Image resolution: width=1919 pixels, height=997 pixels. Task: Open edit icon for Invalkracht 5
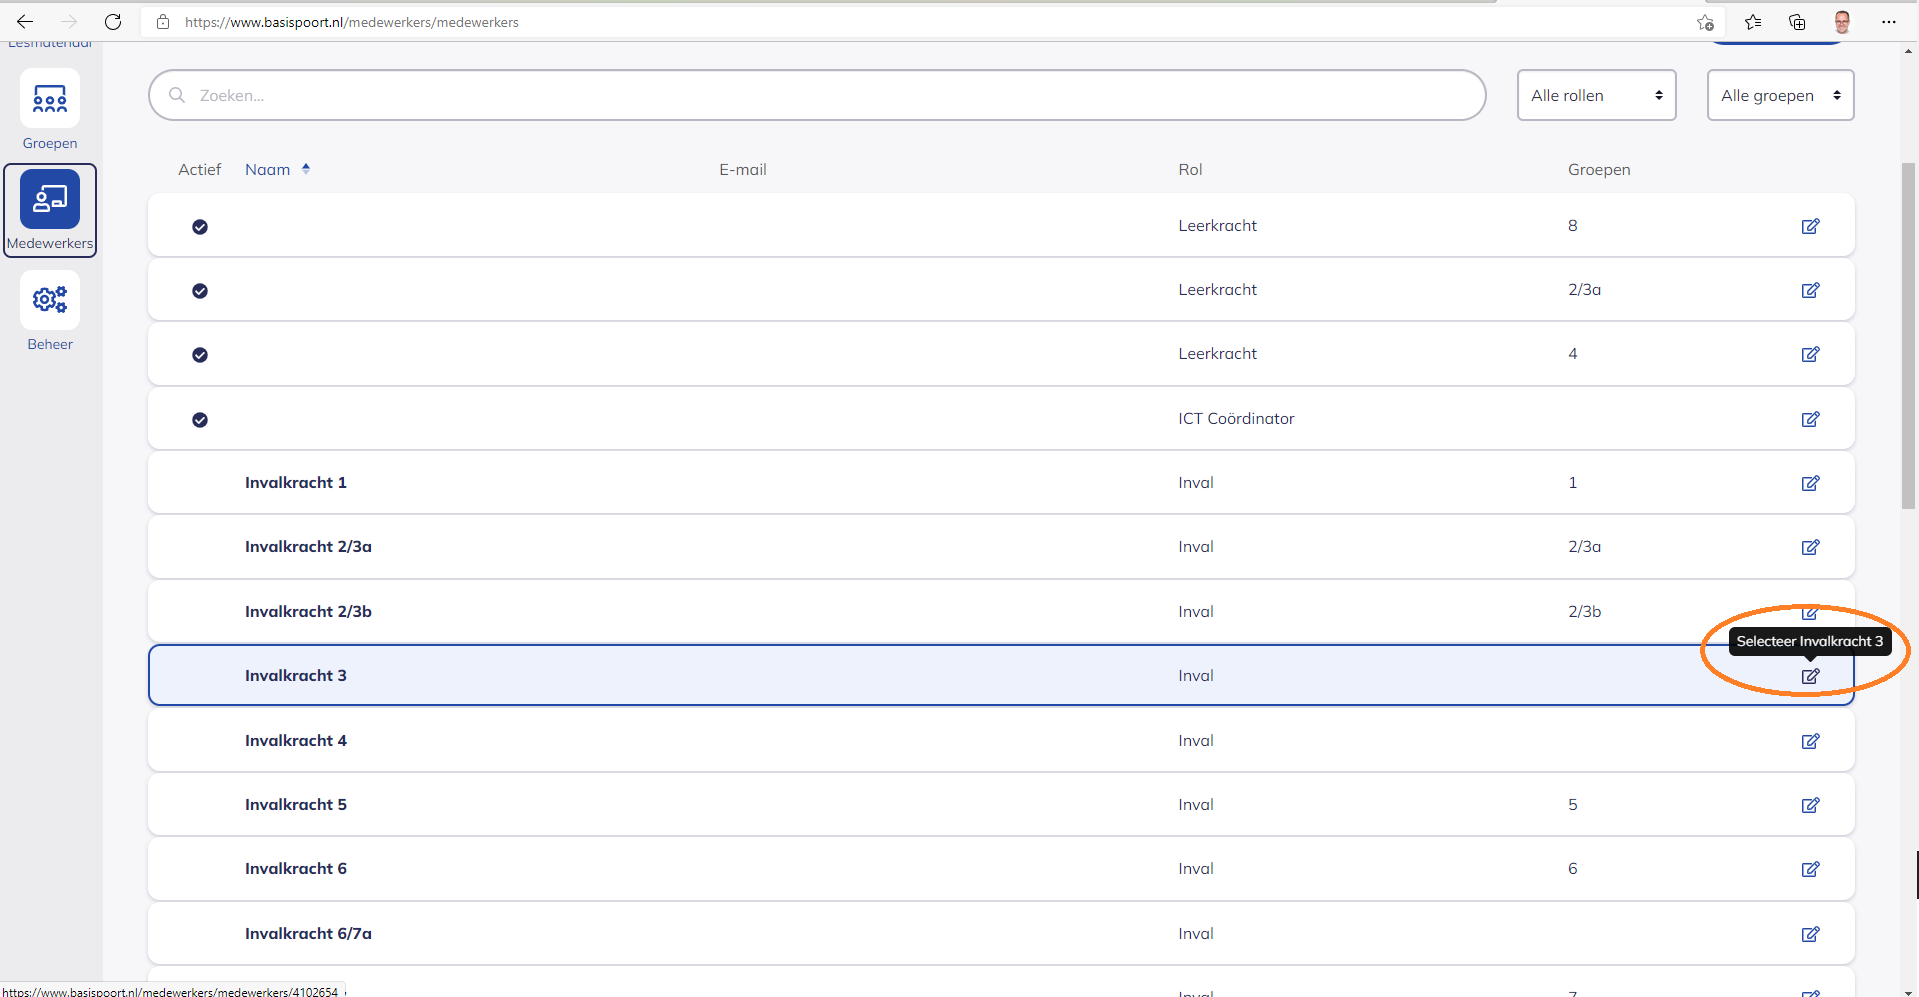point(1810,805)
